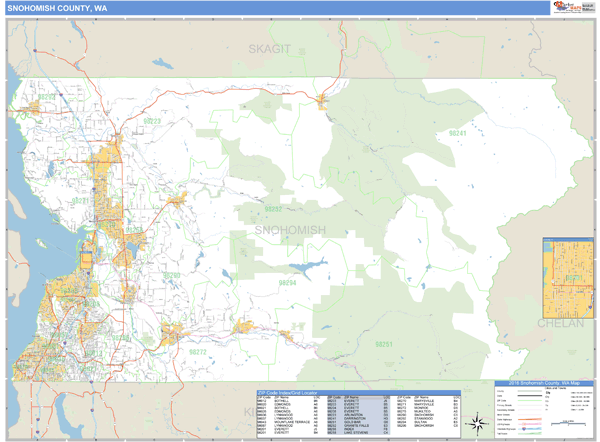Screen dimensions: 600x442
Task: Select ZIP code label 98208
Action: click(x=91, y=304)
